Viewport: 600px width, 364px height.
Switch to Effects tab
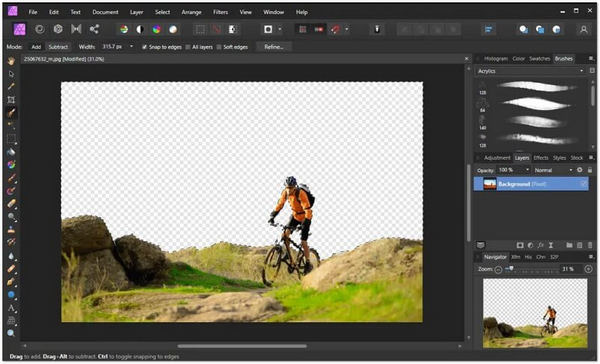pos(541,158)
